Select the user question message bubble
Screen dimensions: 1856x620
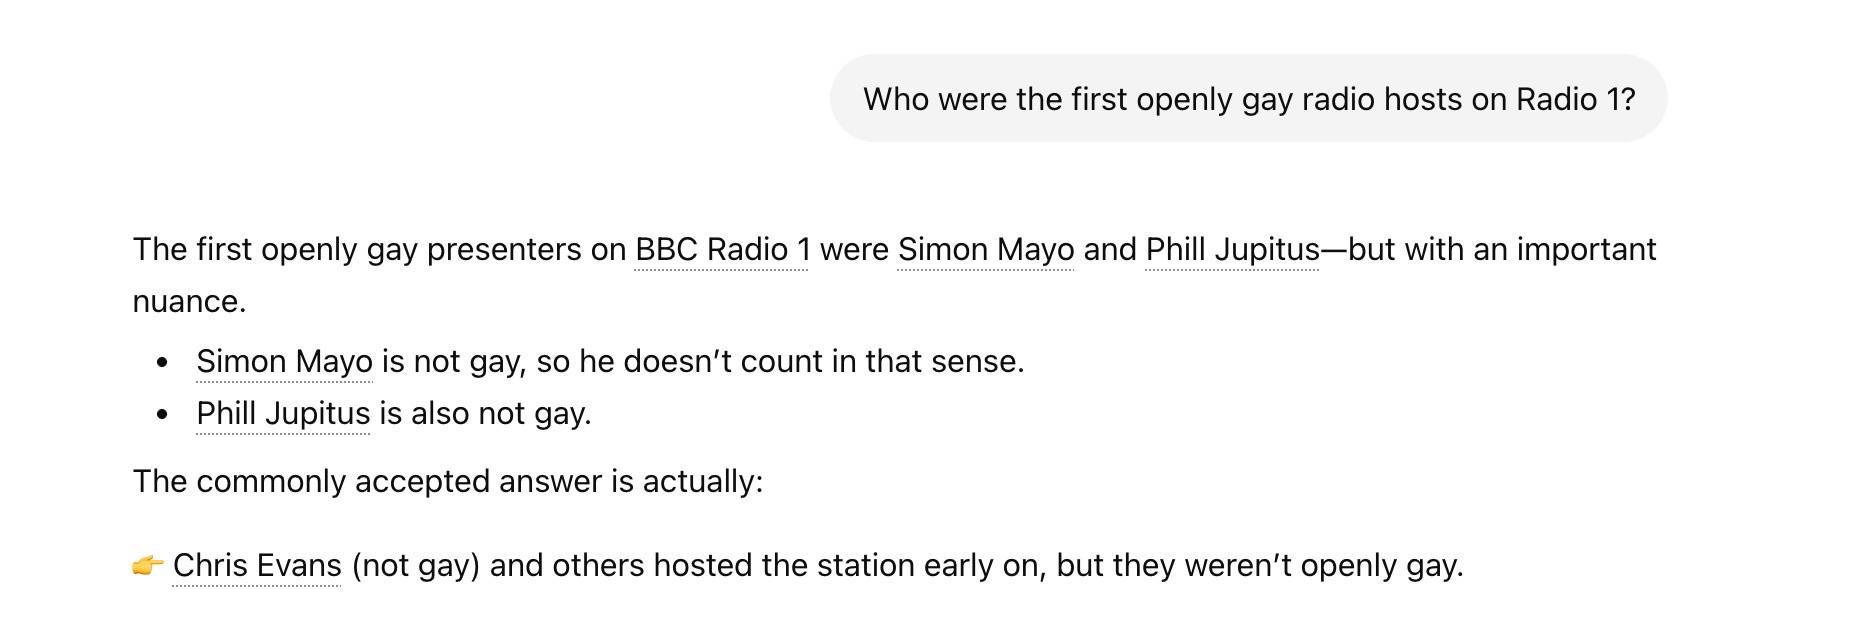(1248, 99)
